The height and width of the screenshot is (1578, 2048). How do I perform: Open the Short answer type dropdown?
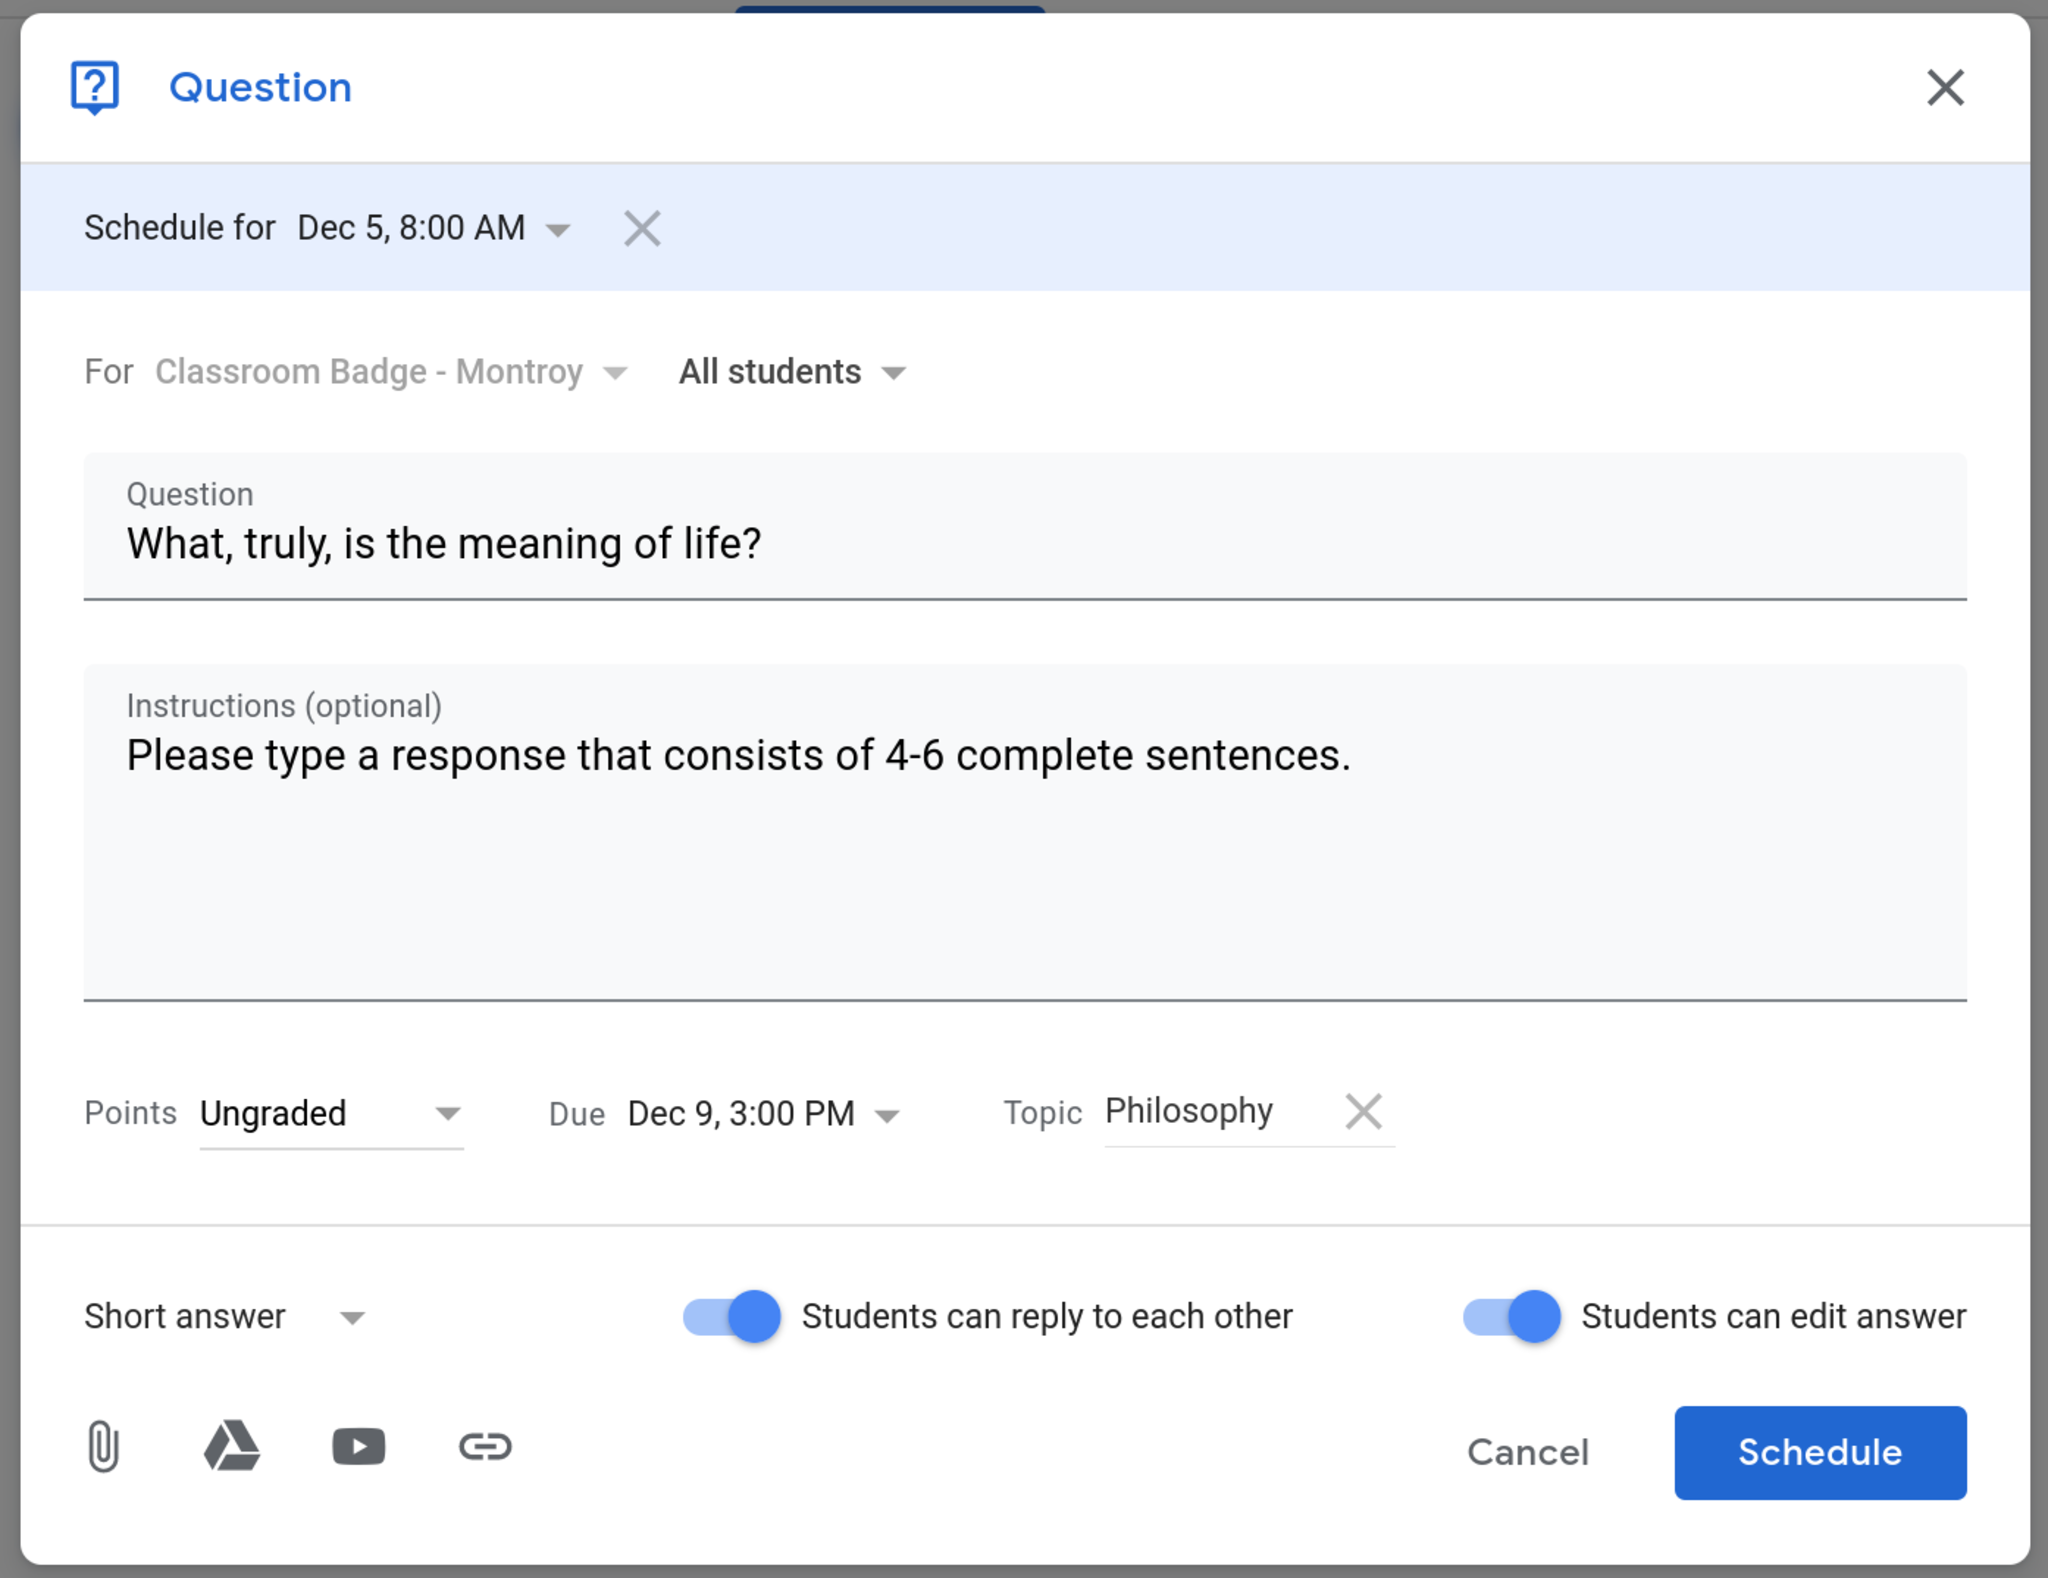226,1317
